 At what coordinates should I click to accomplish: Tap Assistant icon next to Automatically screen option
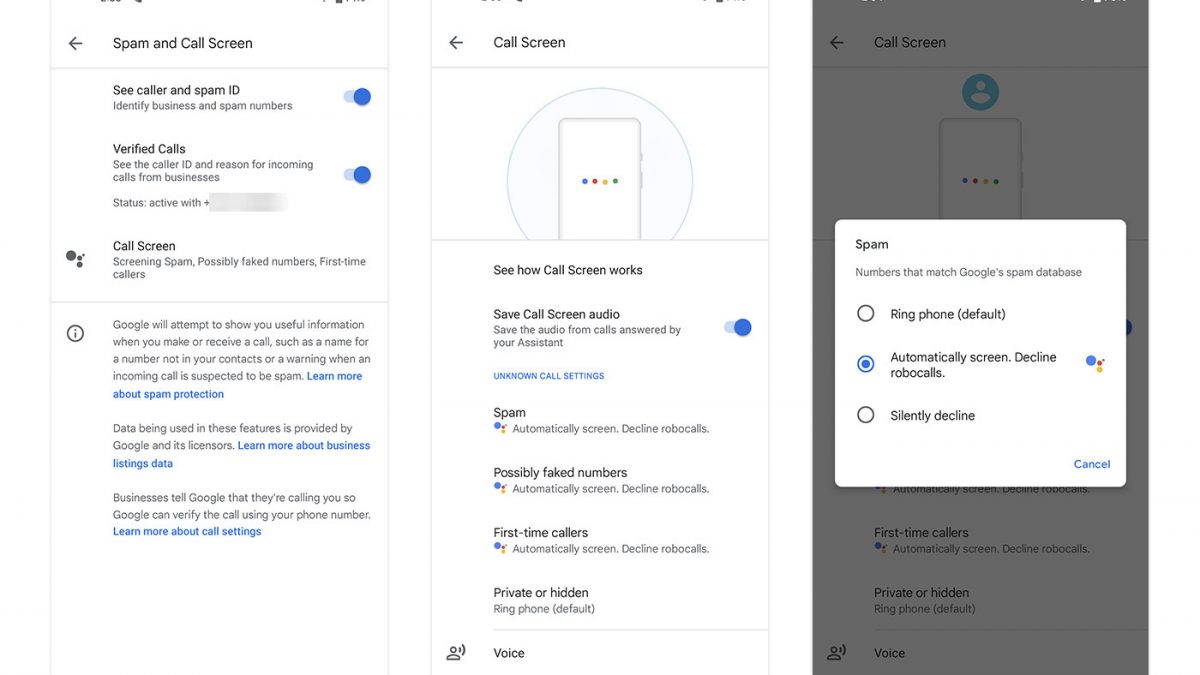(1095, 364)
